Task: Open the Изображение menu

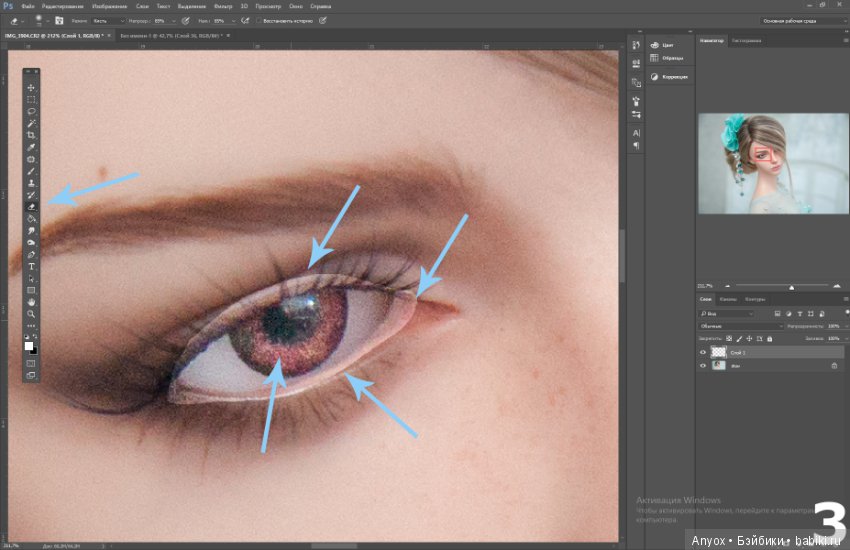Action: click(110, 7)
